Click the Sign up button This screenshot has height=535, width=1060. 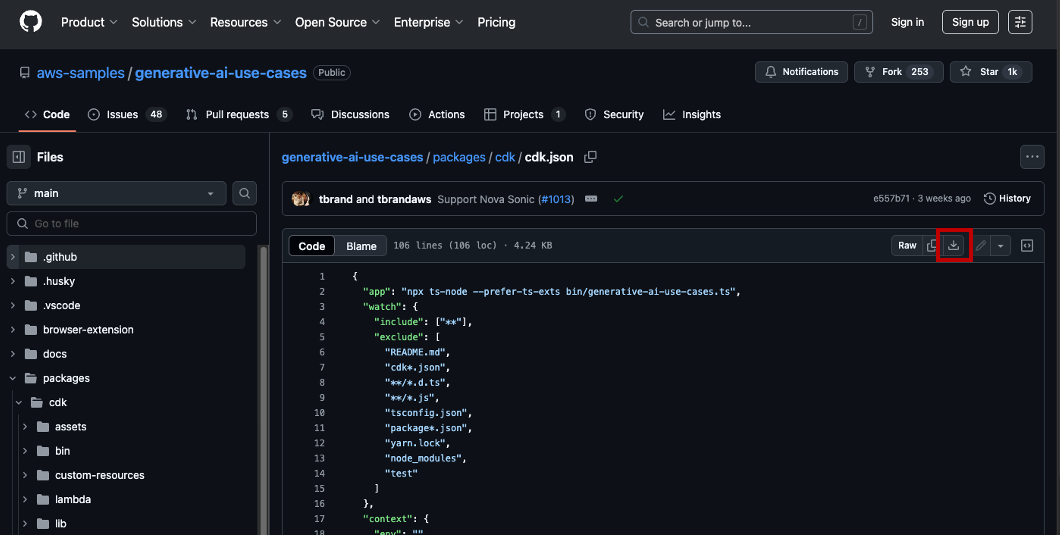(x=970, y=22)
